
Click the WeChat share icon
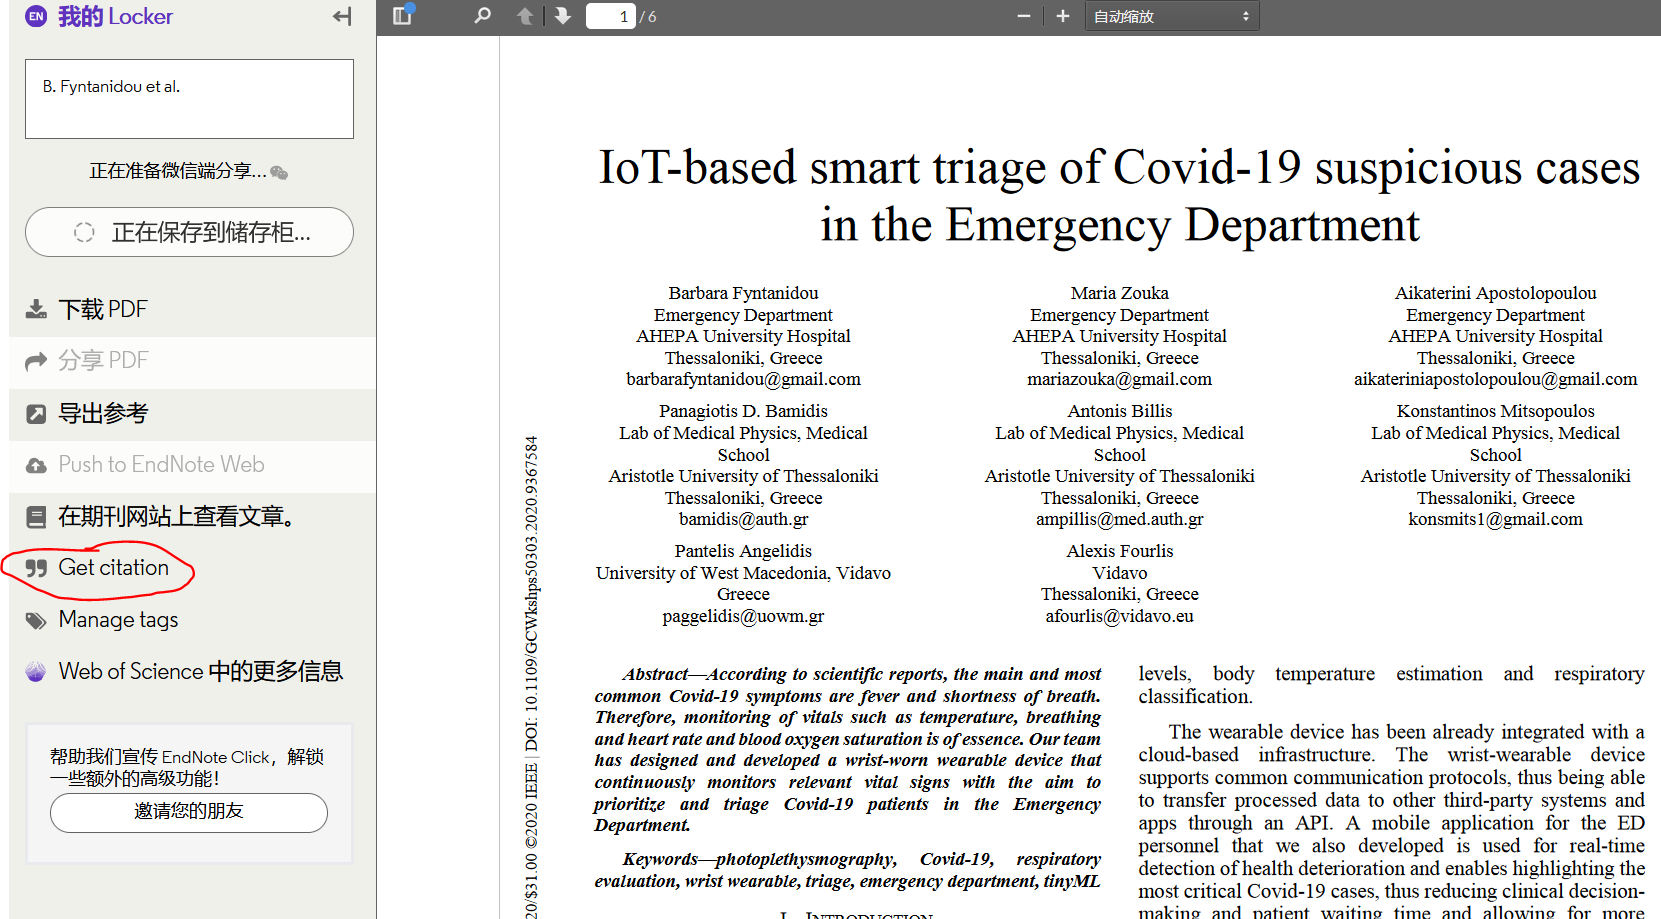(x=279, y=173)
